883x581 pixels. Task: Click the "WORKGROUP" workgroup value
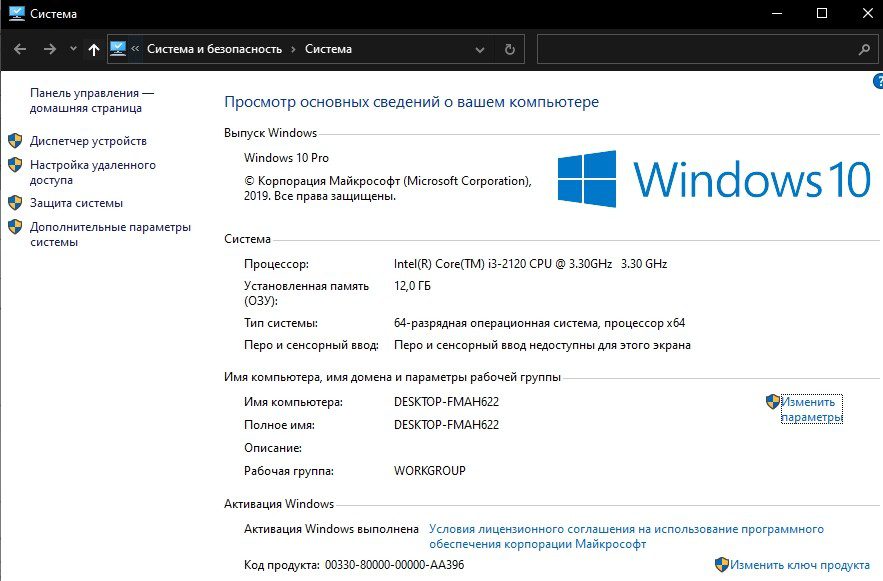pyautogui.click(x=430, y=470)
